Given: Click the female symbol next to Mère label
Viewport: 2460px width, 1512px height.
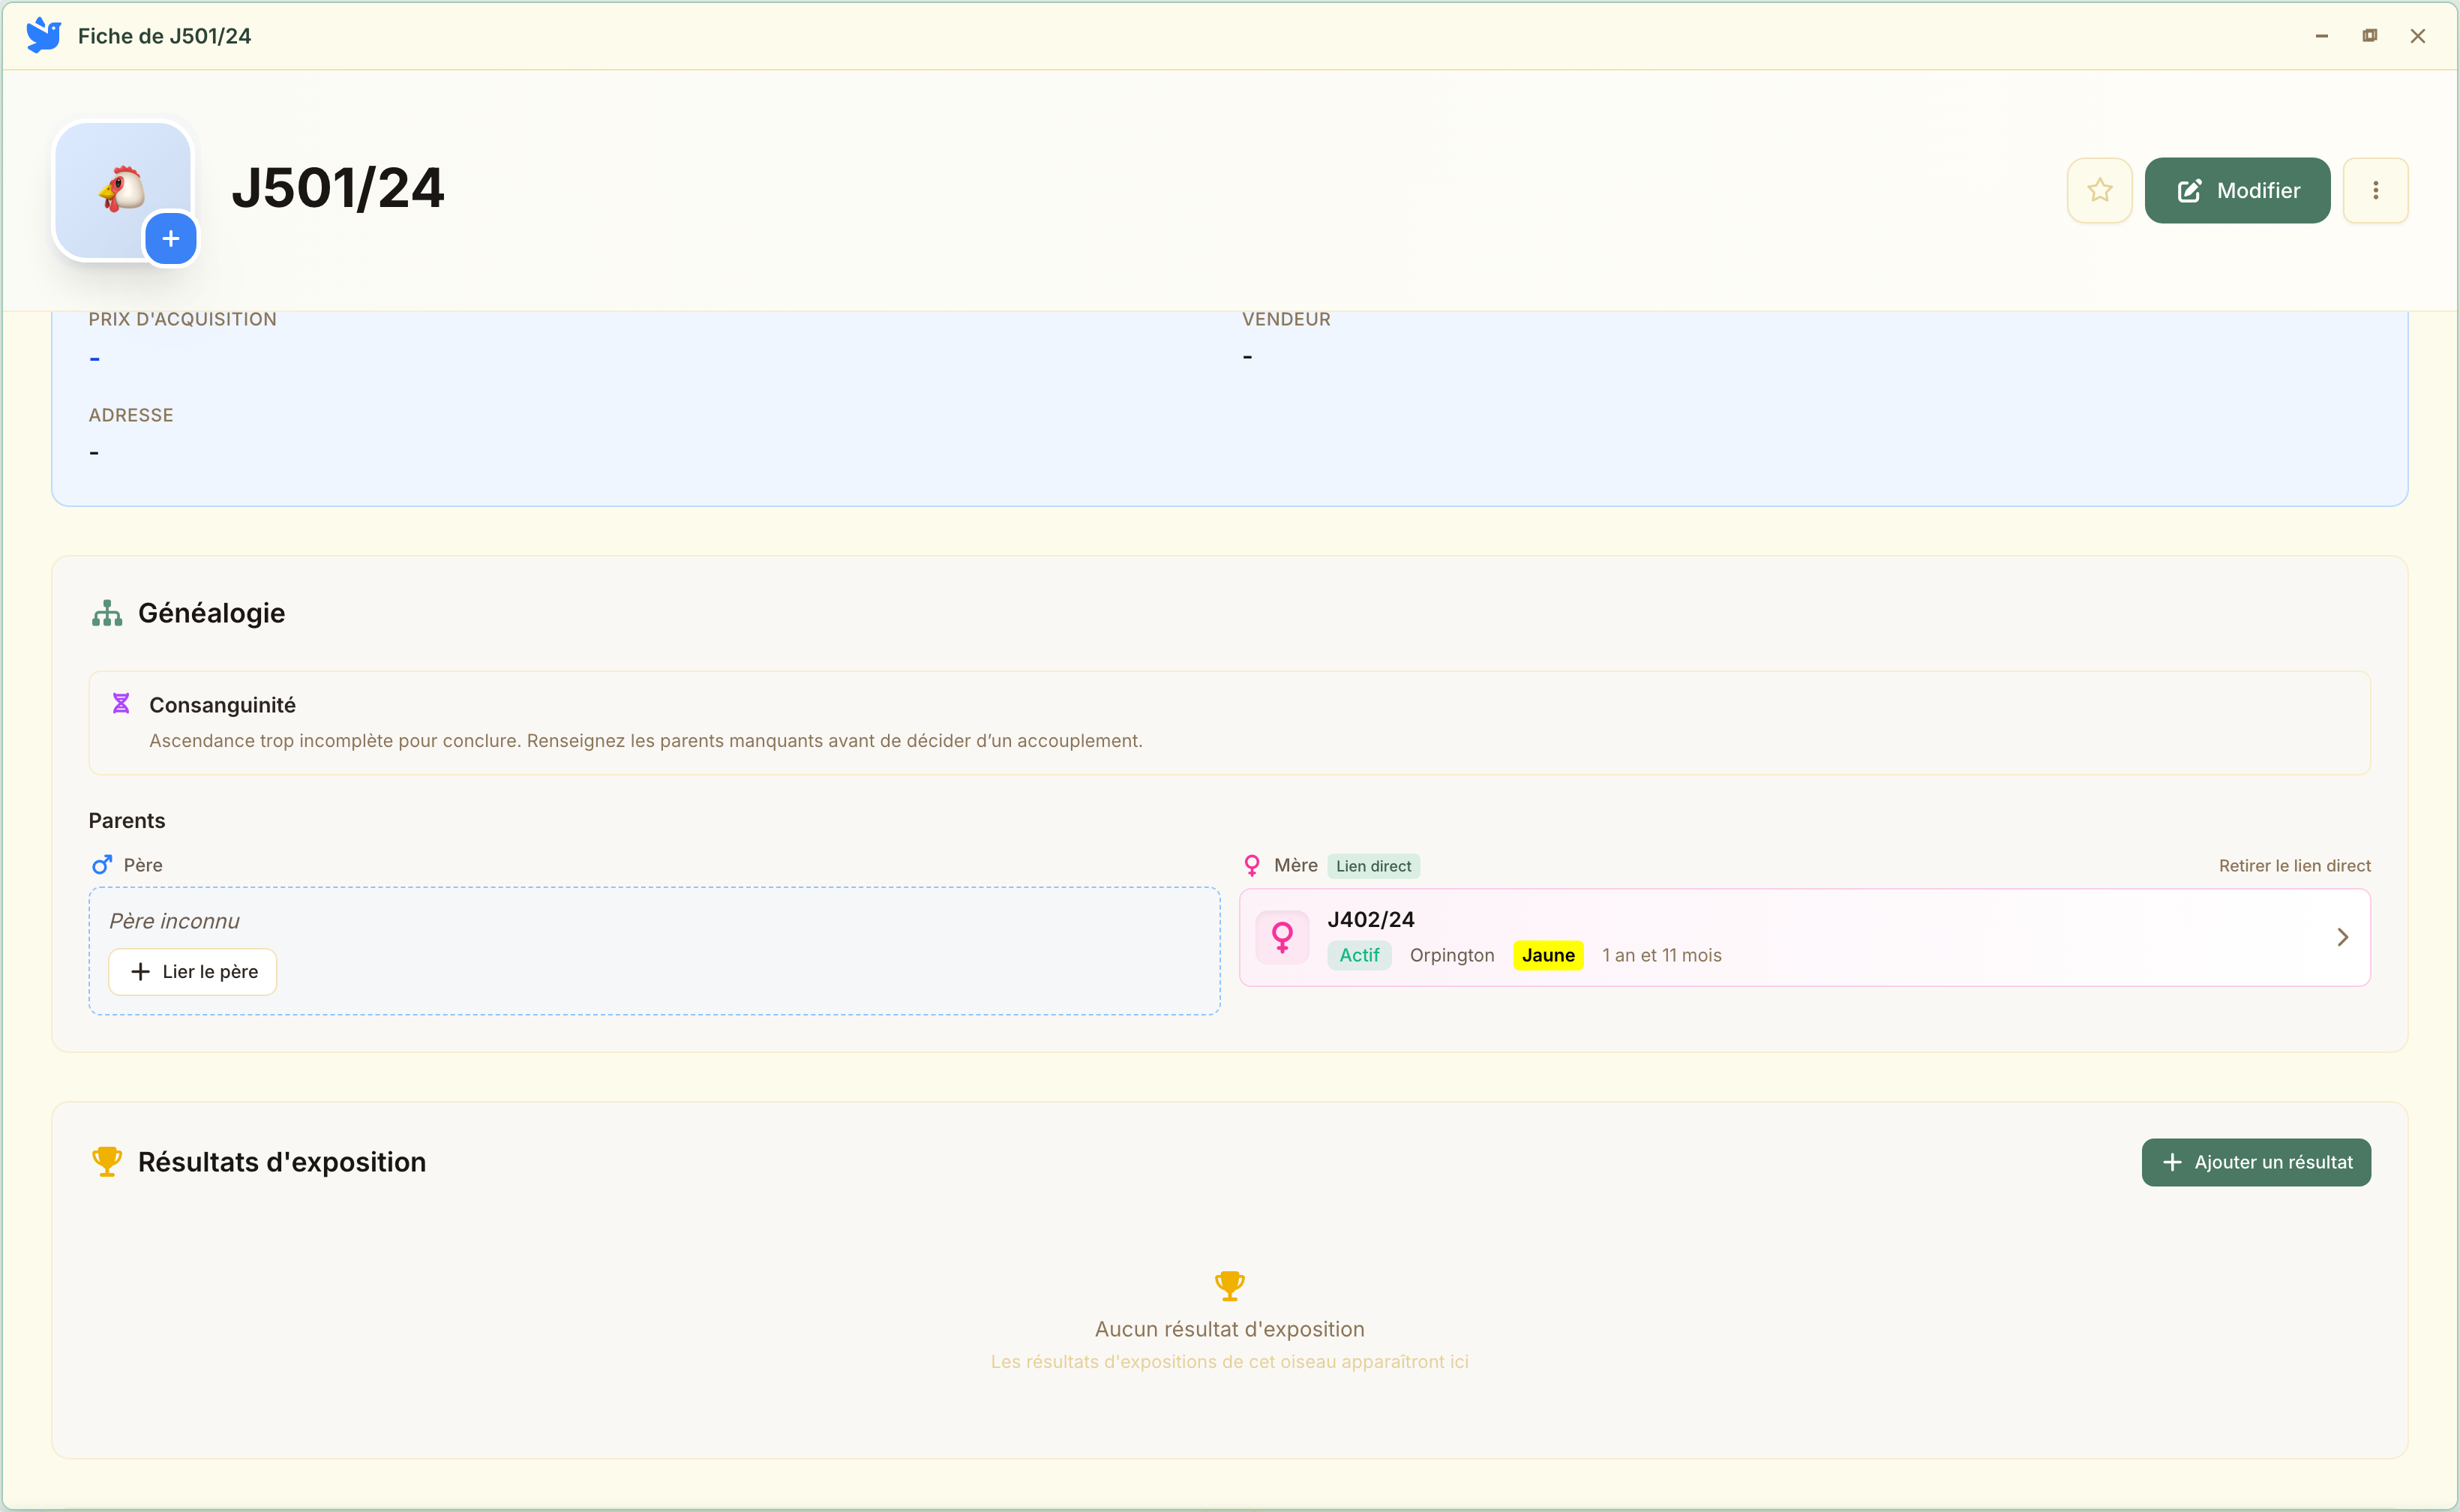Looking at the screenshot, I should click(1252, 865).
